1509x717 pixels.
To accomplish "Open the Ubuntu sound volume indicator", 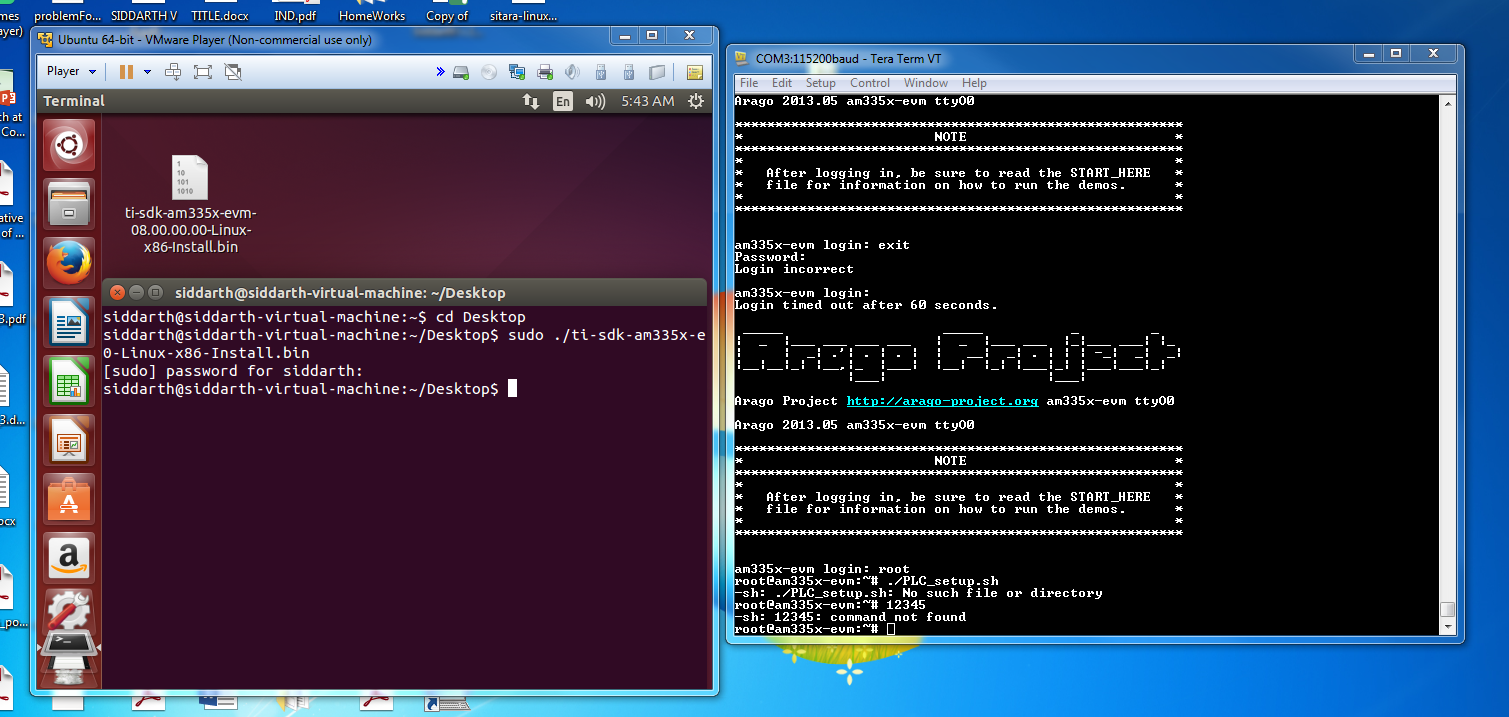I will point(596,101).
